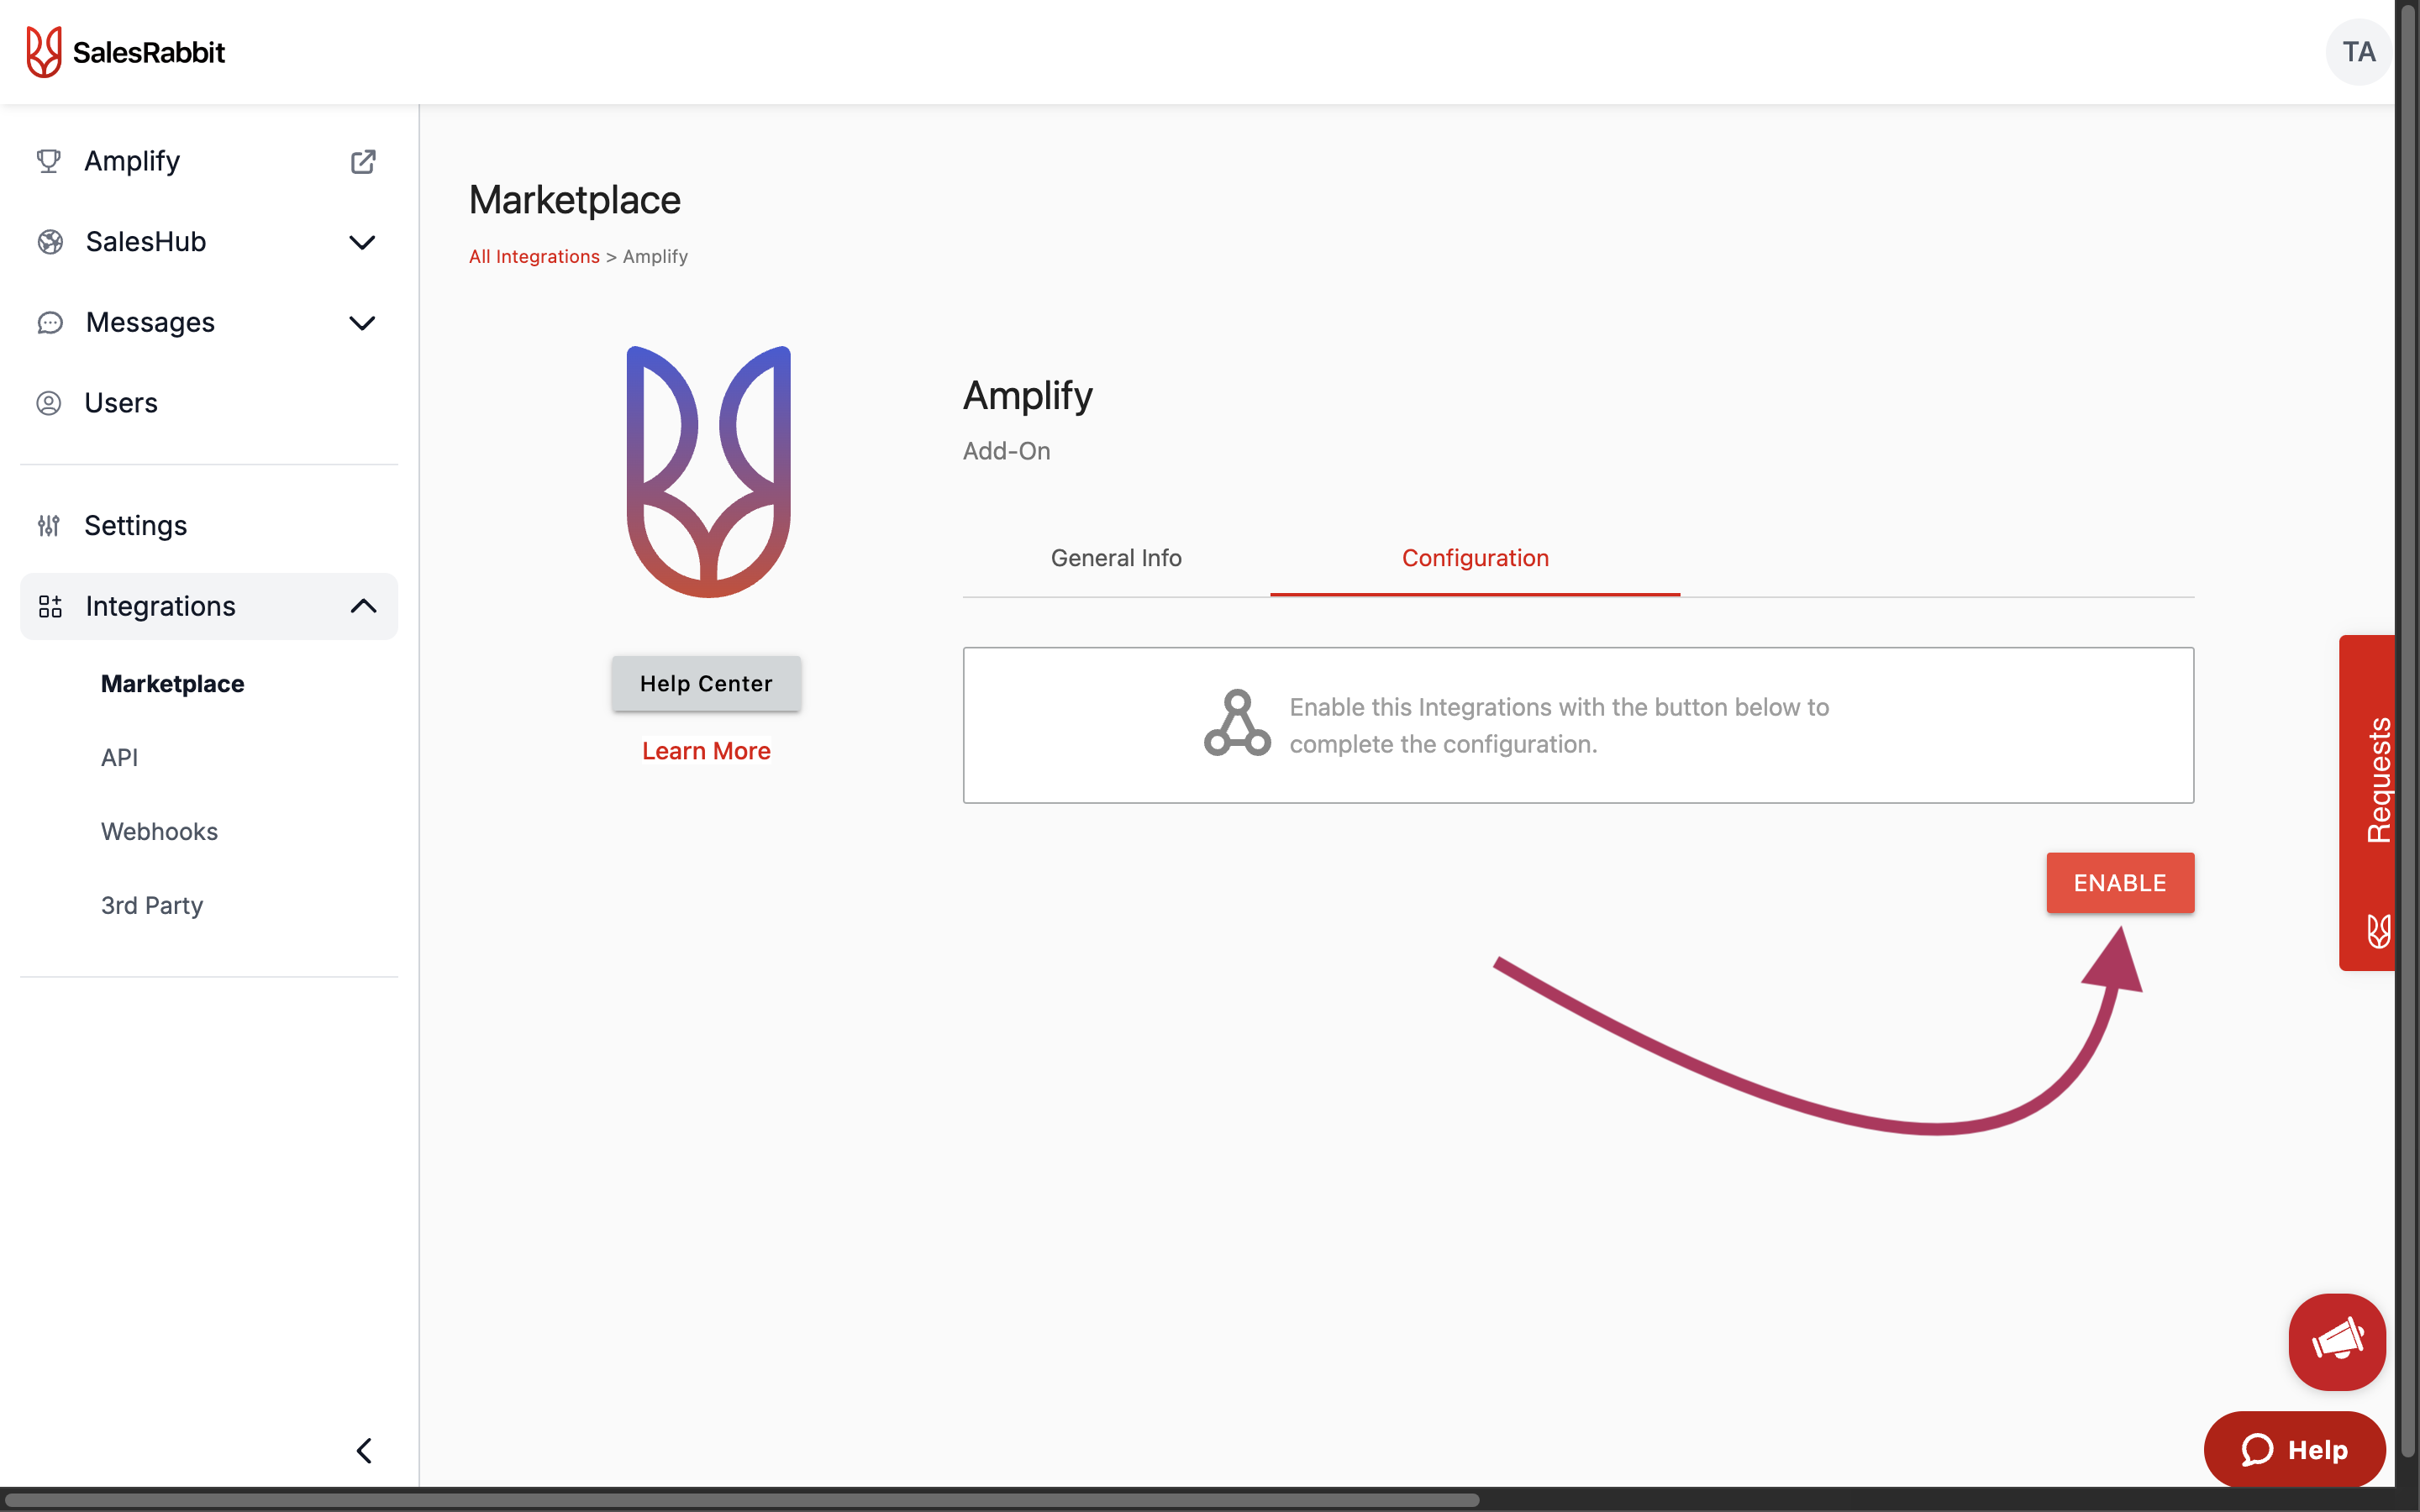Viewport: 2420px width, 1512px height.
Task: Open the API sub-item
Action: [x=119, y=758]
